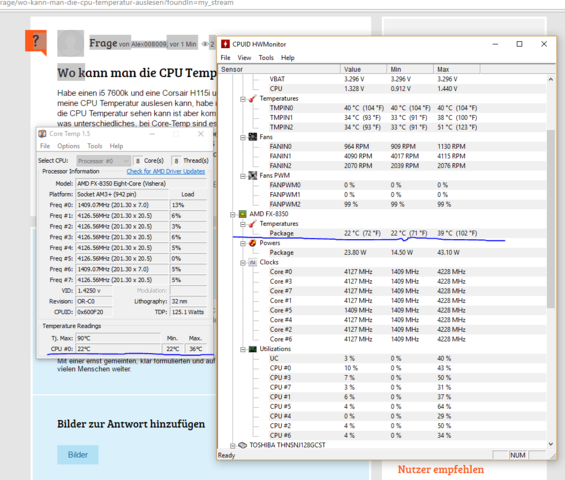Click the Sensor column header

[x=279, y=69]
